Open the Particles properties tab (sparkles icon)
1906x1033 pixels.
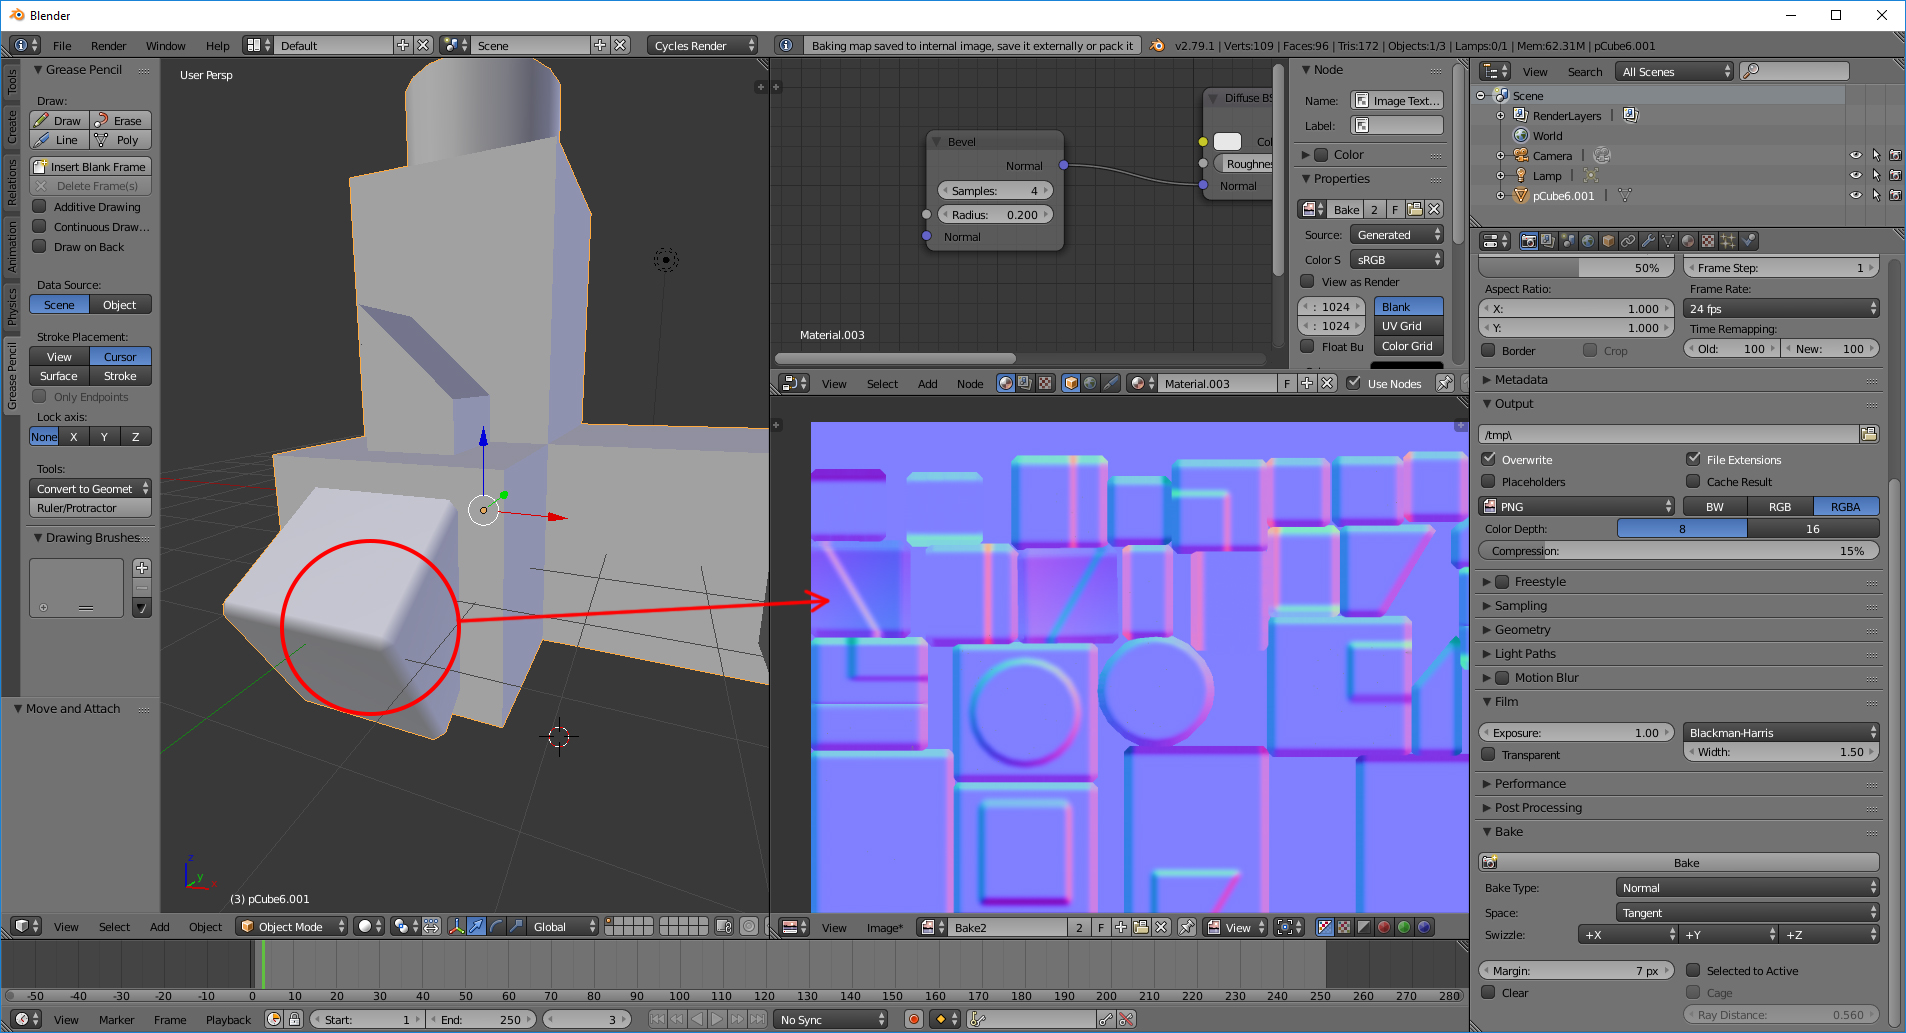[1728, 241]
